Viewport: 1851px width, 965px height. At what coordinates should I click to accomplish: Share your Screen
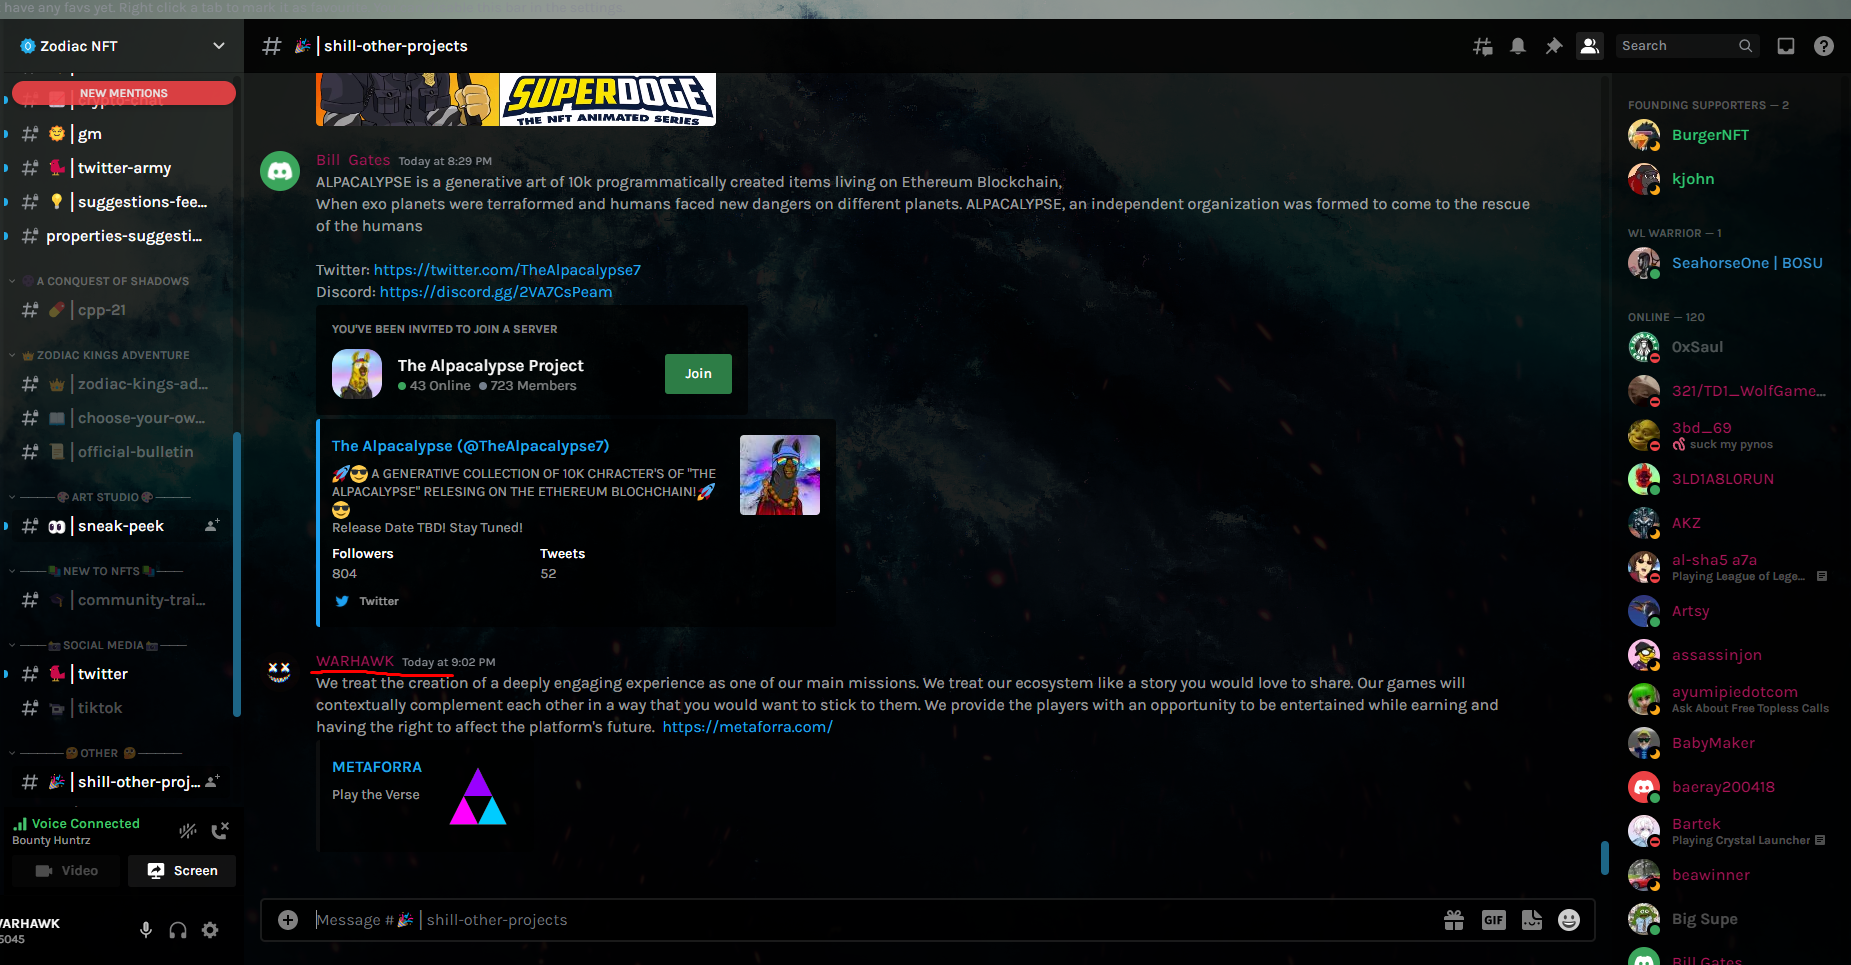click(182, 871)
